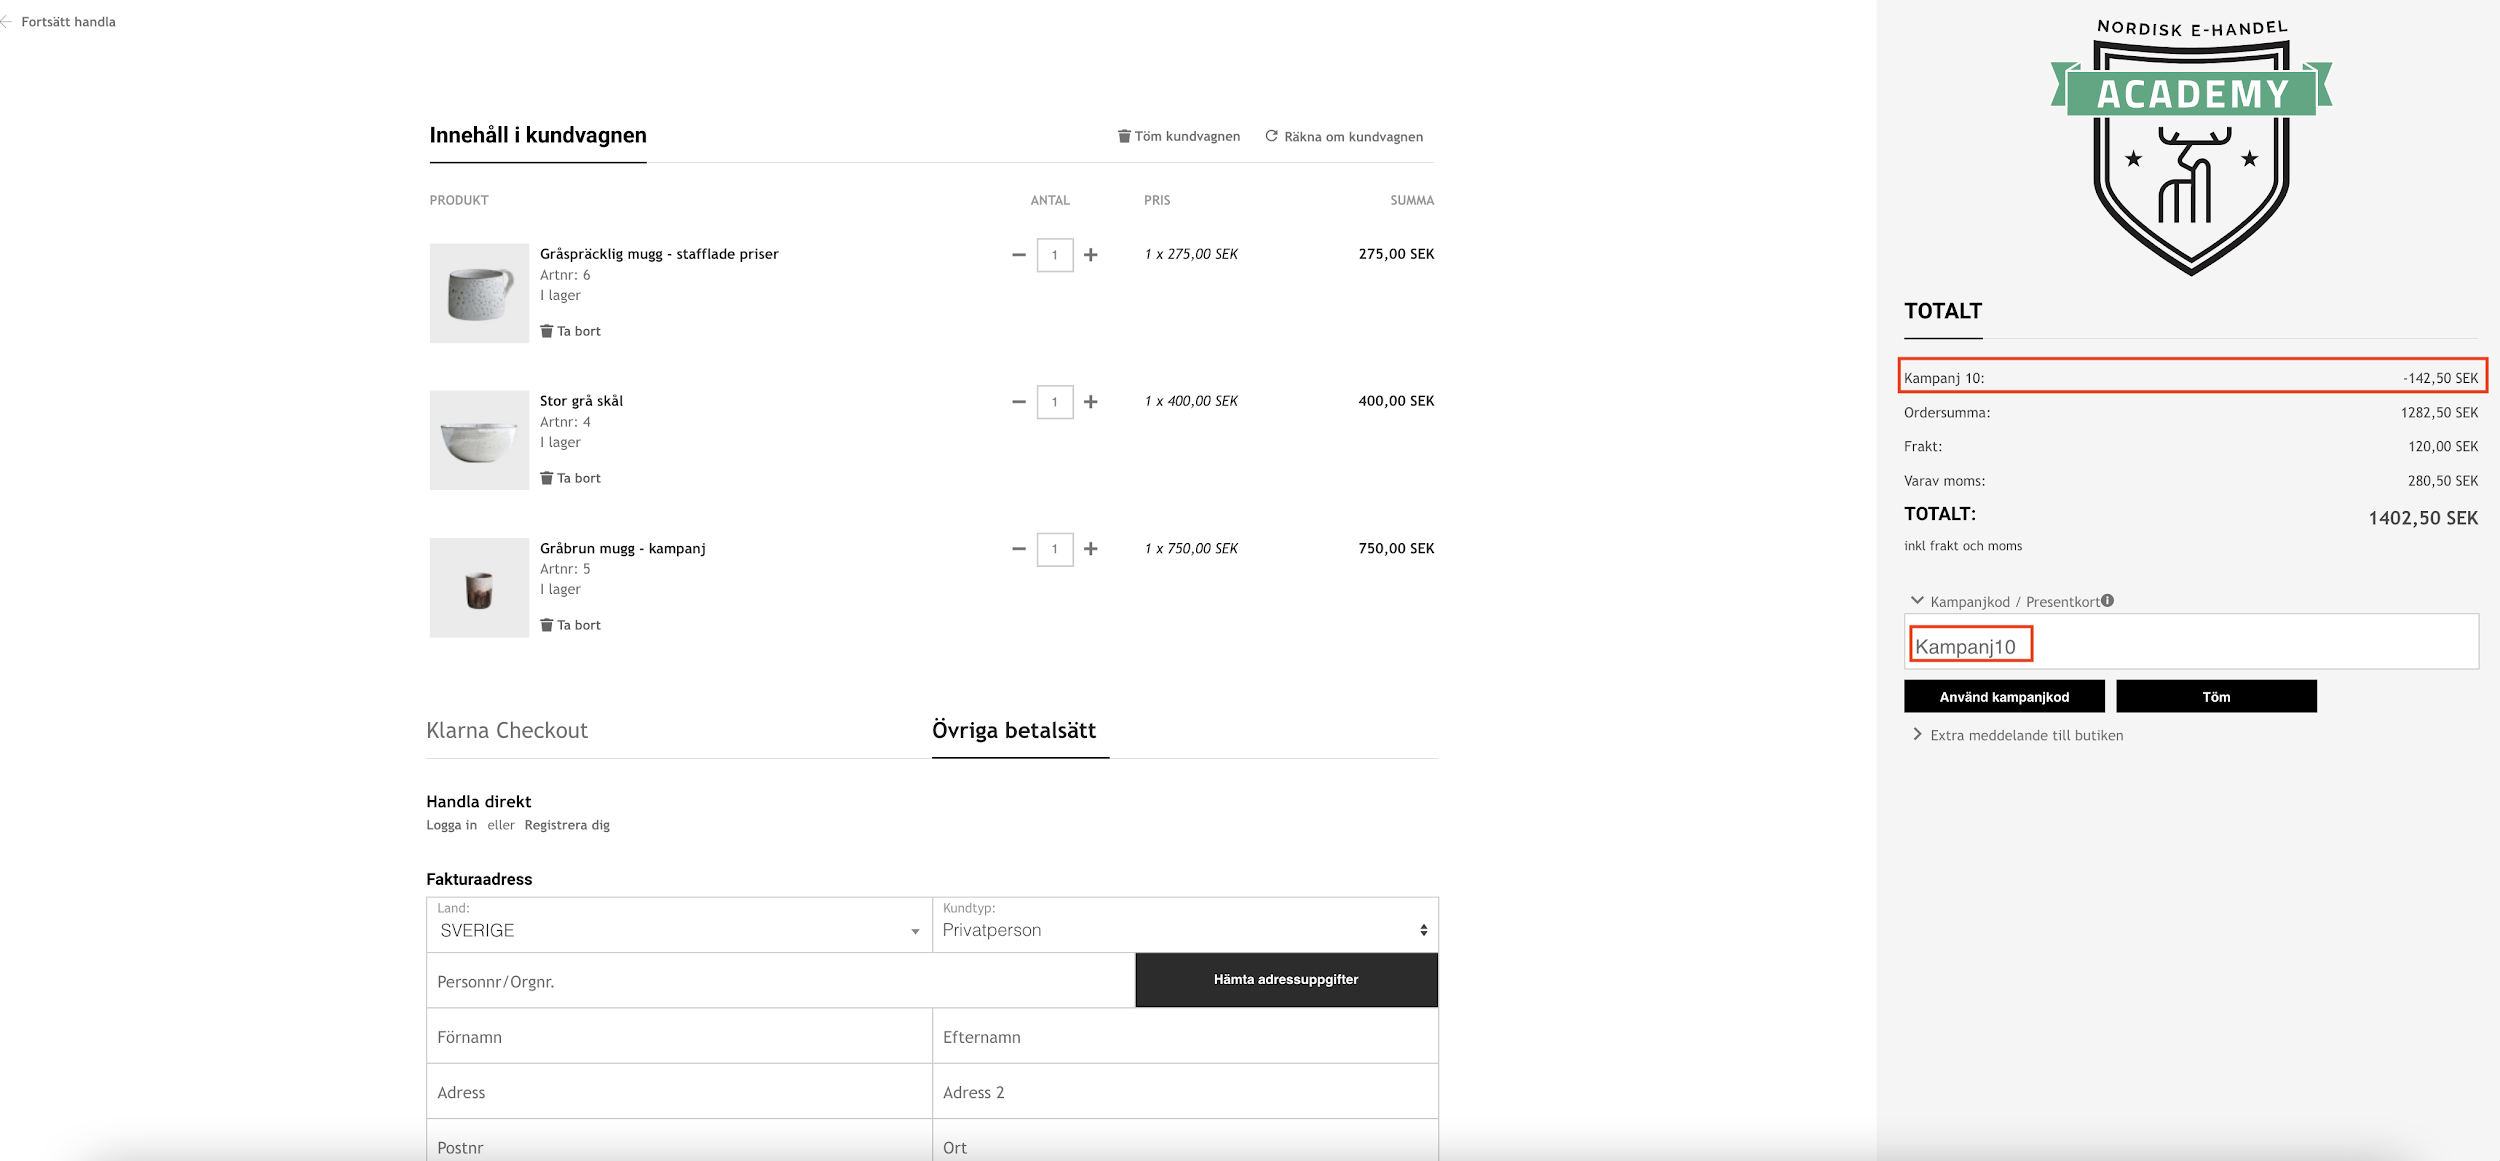The width and height of the screenshot is (2500, 1161).
Task: Click the Räkna om kundvagnen refresh icon
Action: click(x=1271, y=136)
